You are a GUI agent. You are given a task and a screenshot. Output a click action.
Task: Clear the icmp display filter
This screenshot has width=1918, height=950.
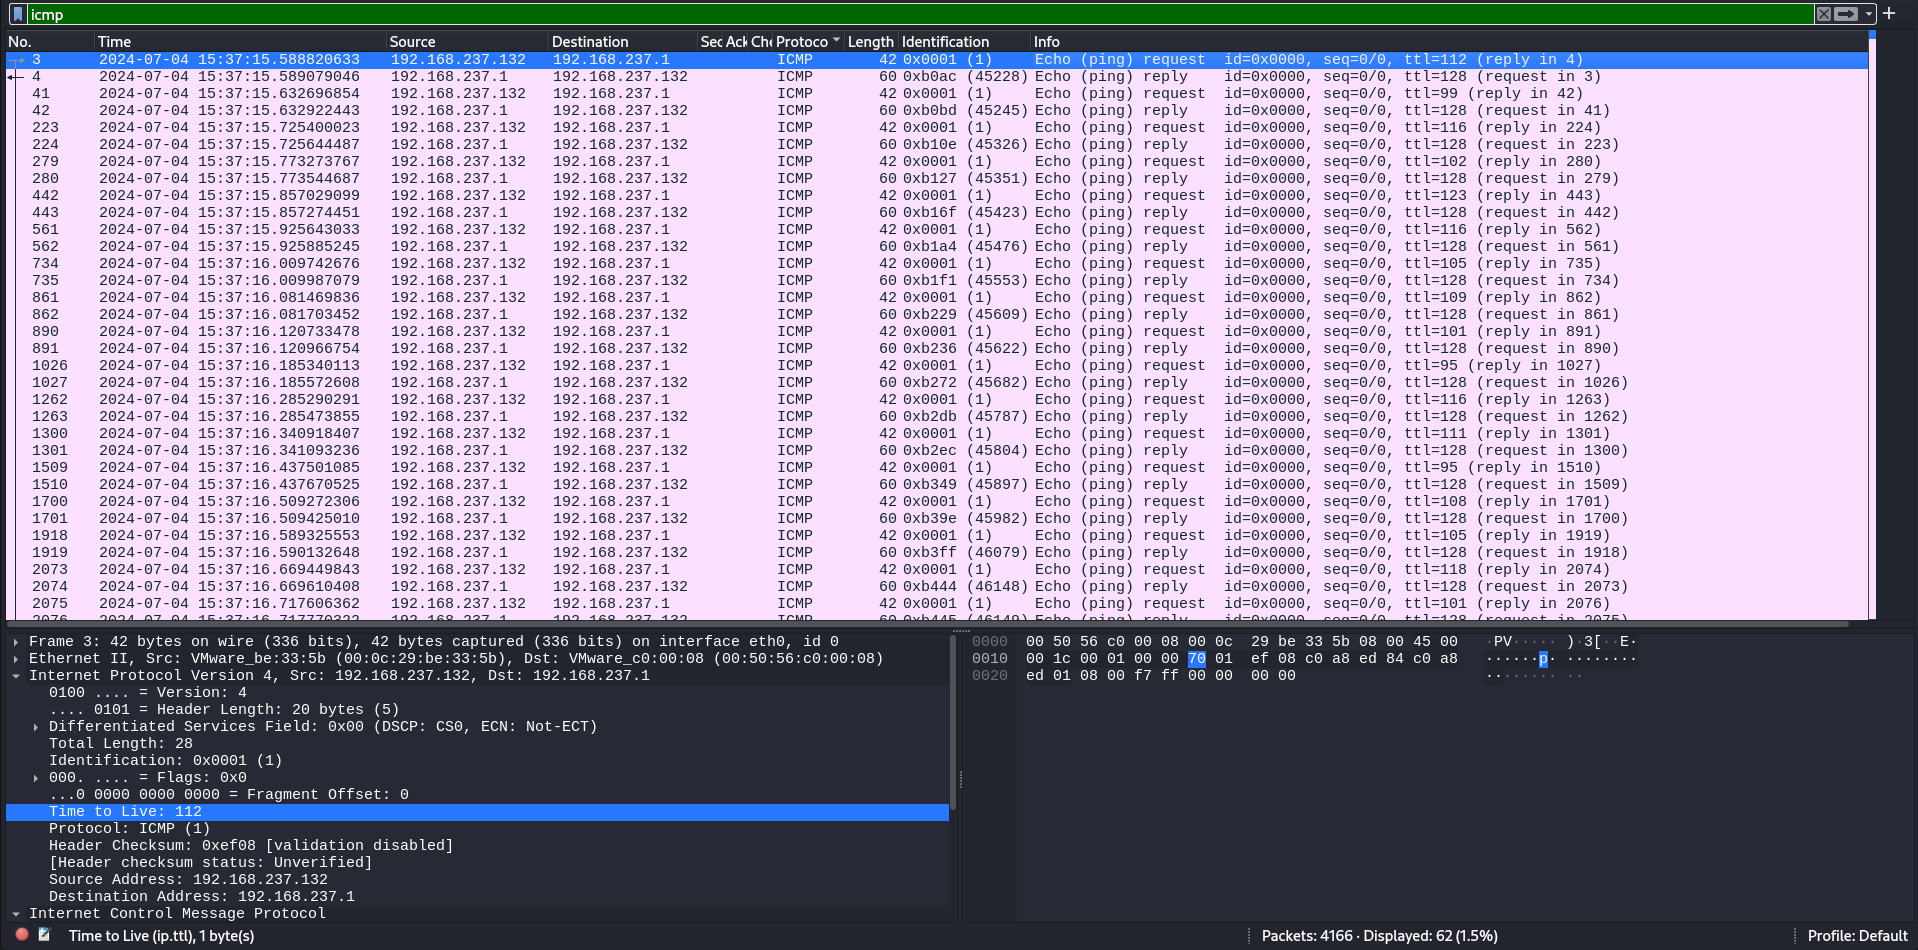point(1823,14)
